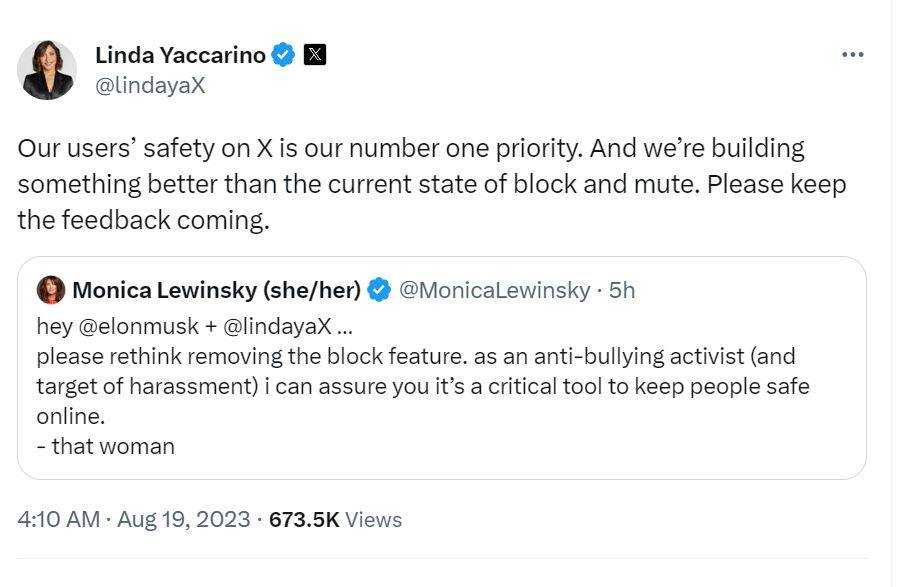This screenshot has height=587, width=906.
Task: Click Monica Lewinsky's small avatar
Action: [51, 290]
